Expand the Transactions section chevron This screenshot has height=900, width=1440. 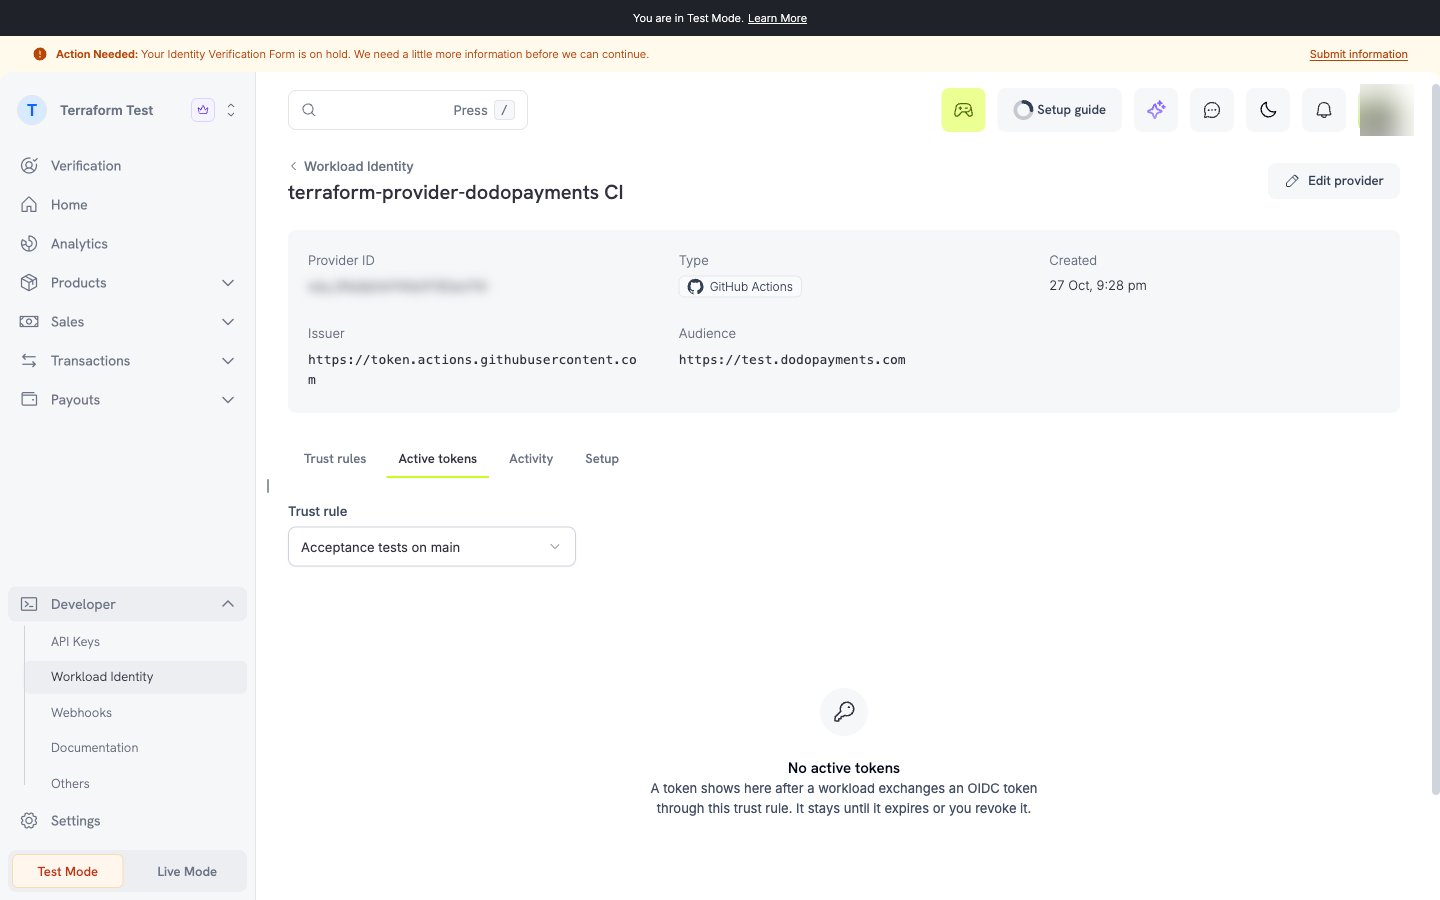(x=228, y=361)
